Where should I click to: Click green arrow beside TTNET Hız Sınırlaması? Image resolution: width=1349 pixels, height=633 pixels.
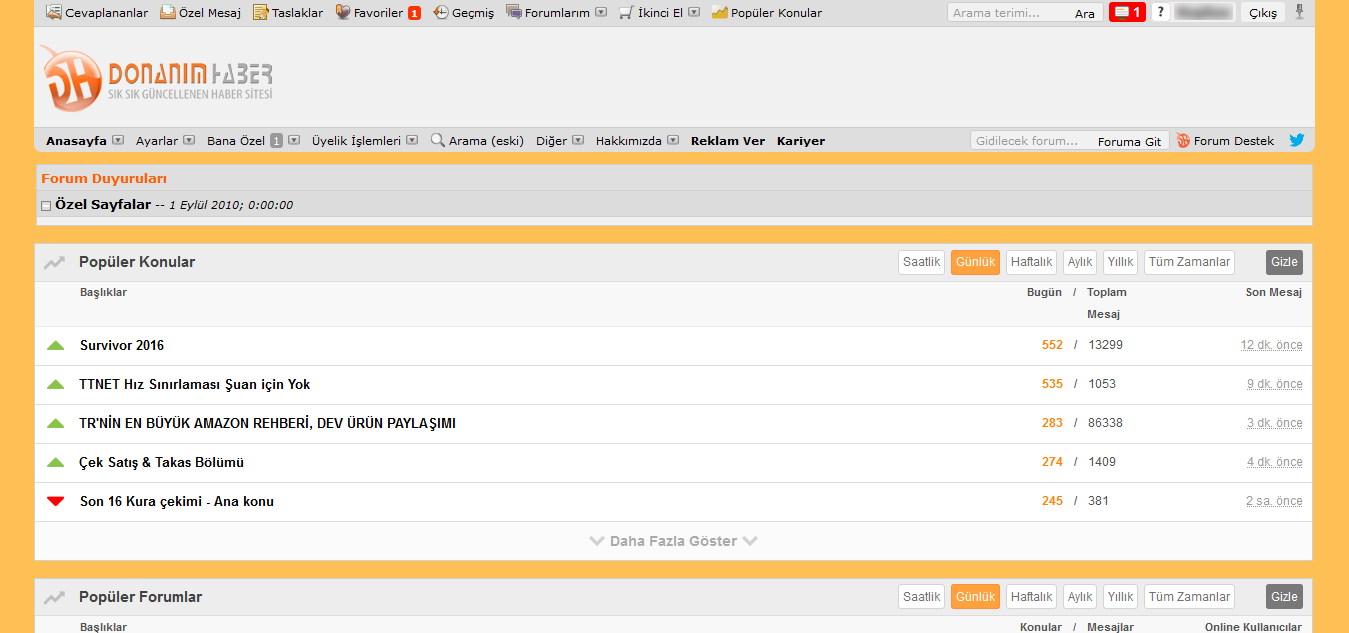[56, 385]
